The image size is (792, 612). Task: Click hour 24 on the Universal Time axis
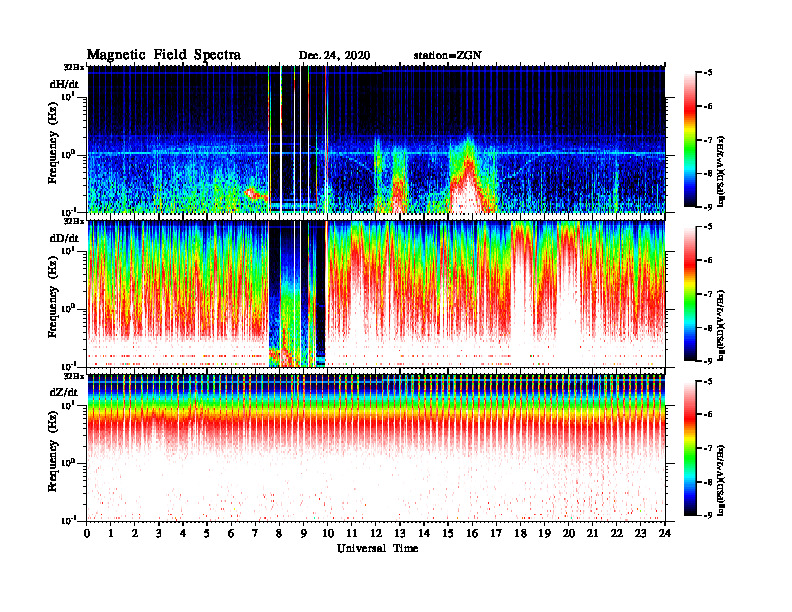coord(665,534)
